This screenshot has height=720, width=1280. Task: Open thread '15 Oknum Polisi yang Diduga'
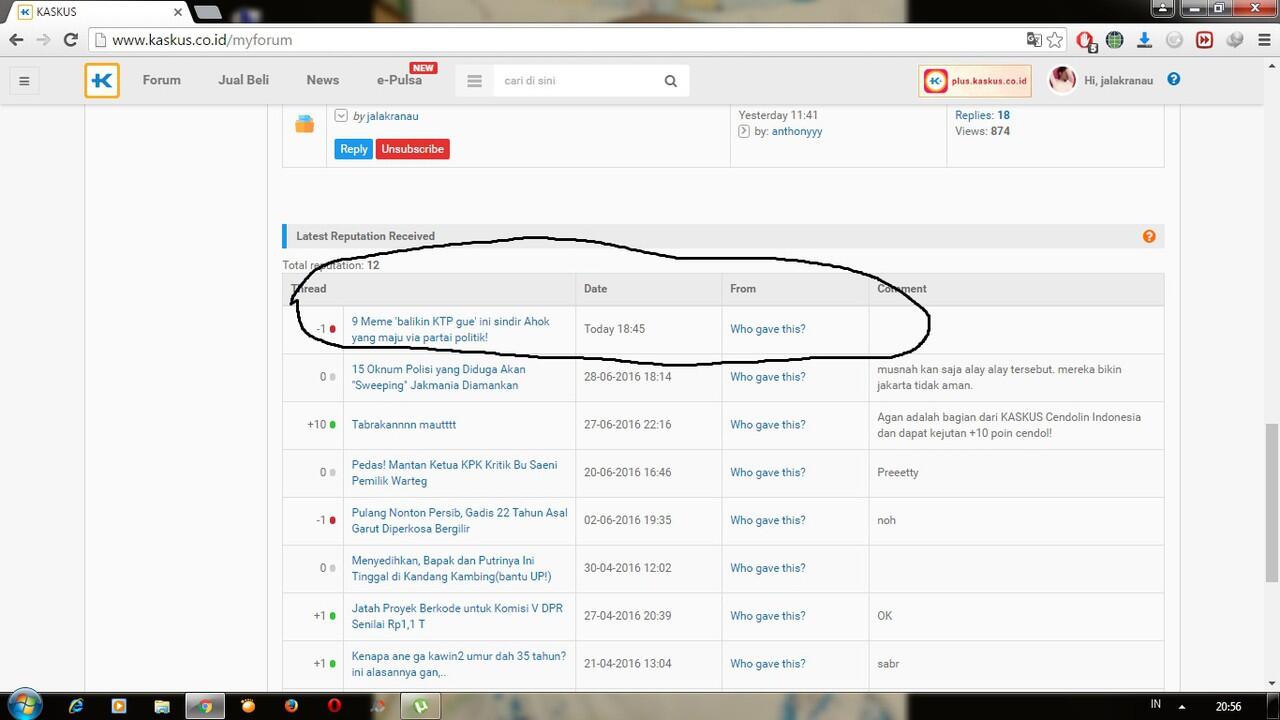point(438,377)
